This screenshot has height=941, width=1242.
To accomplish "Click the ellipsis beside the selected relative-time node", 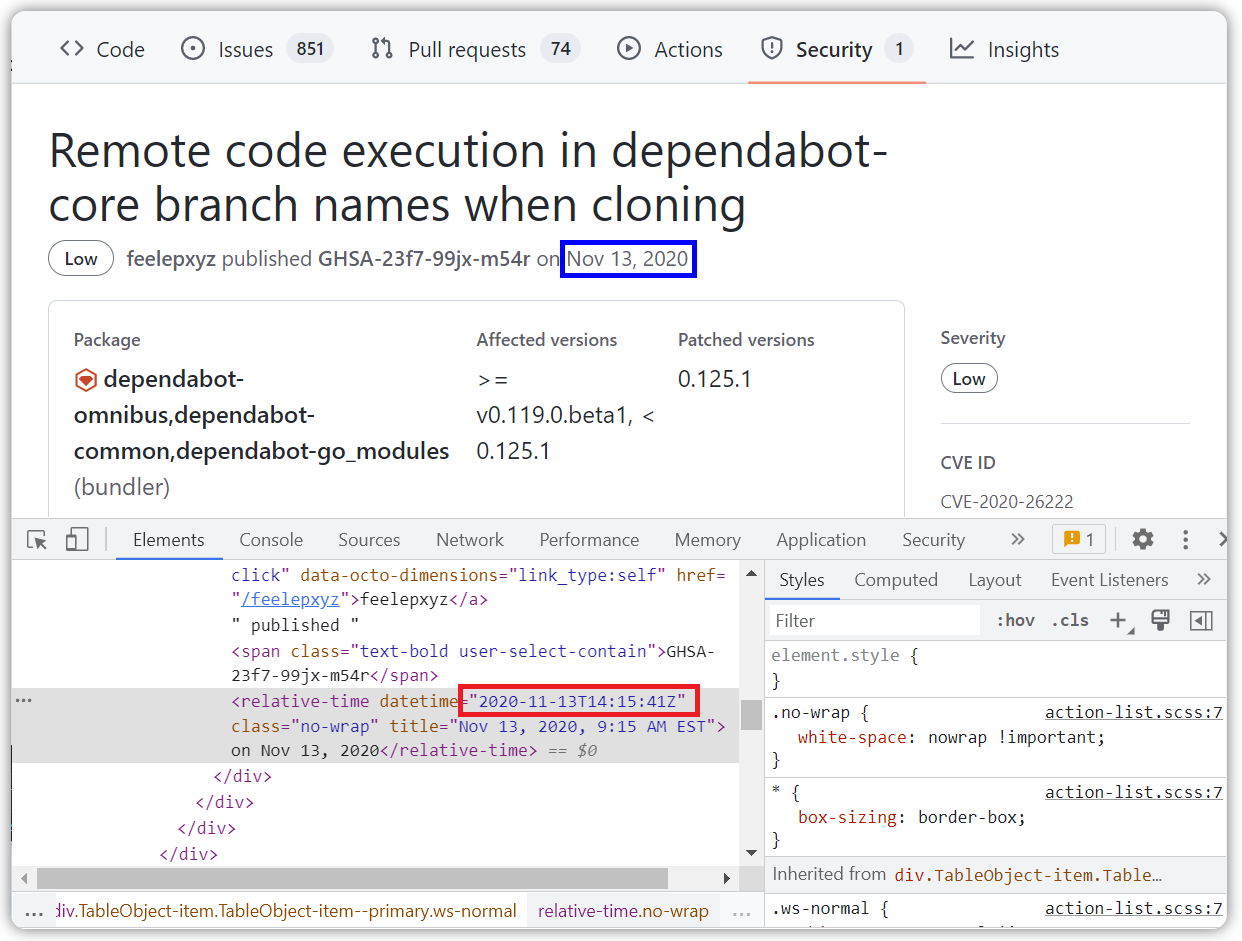I will pyautogui.click(x=24, y=701).
